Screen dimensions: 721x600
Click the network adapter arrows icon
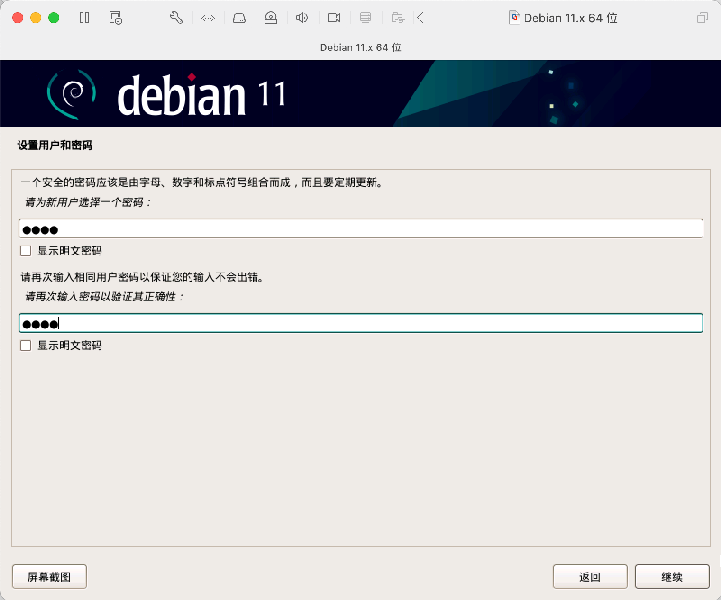point(208,18)
